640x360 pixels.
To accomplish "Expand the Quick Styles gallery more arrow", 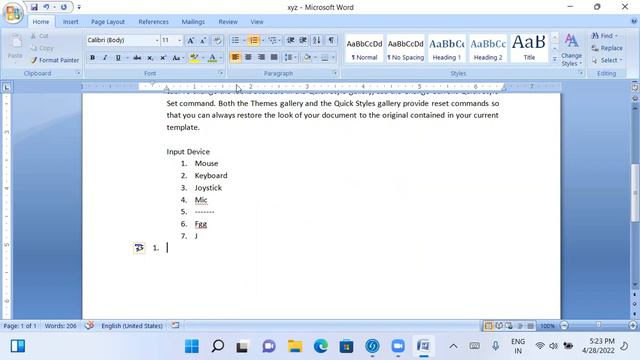I will [555, 60].
